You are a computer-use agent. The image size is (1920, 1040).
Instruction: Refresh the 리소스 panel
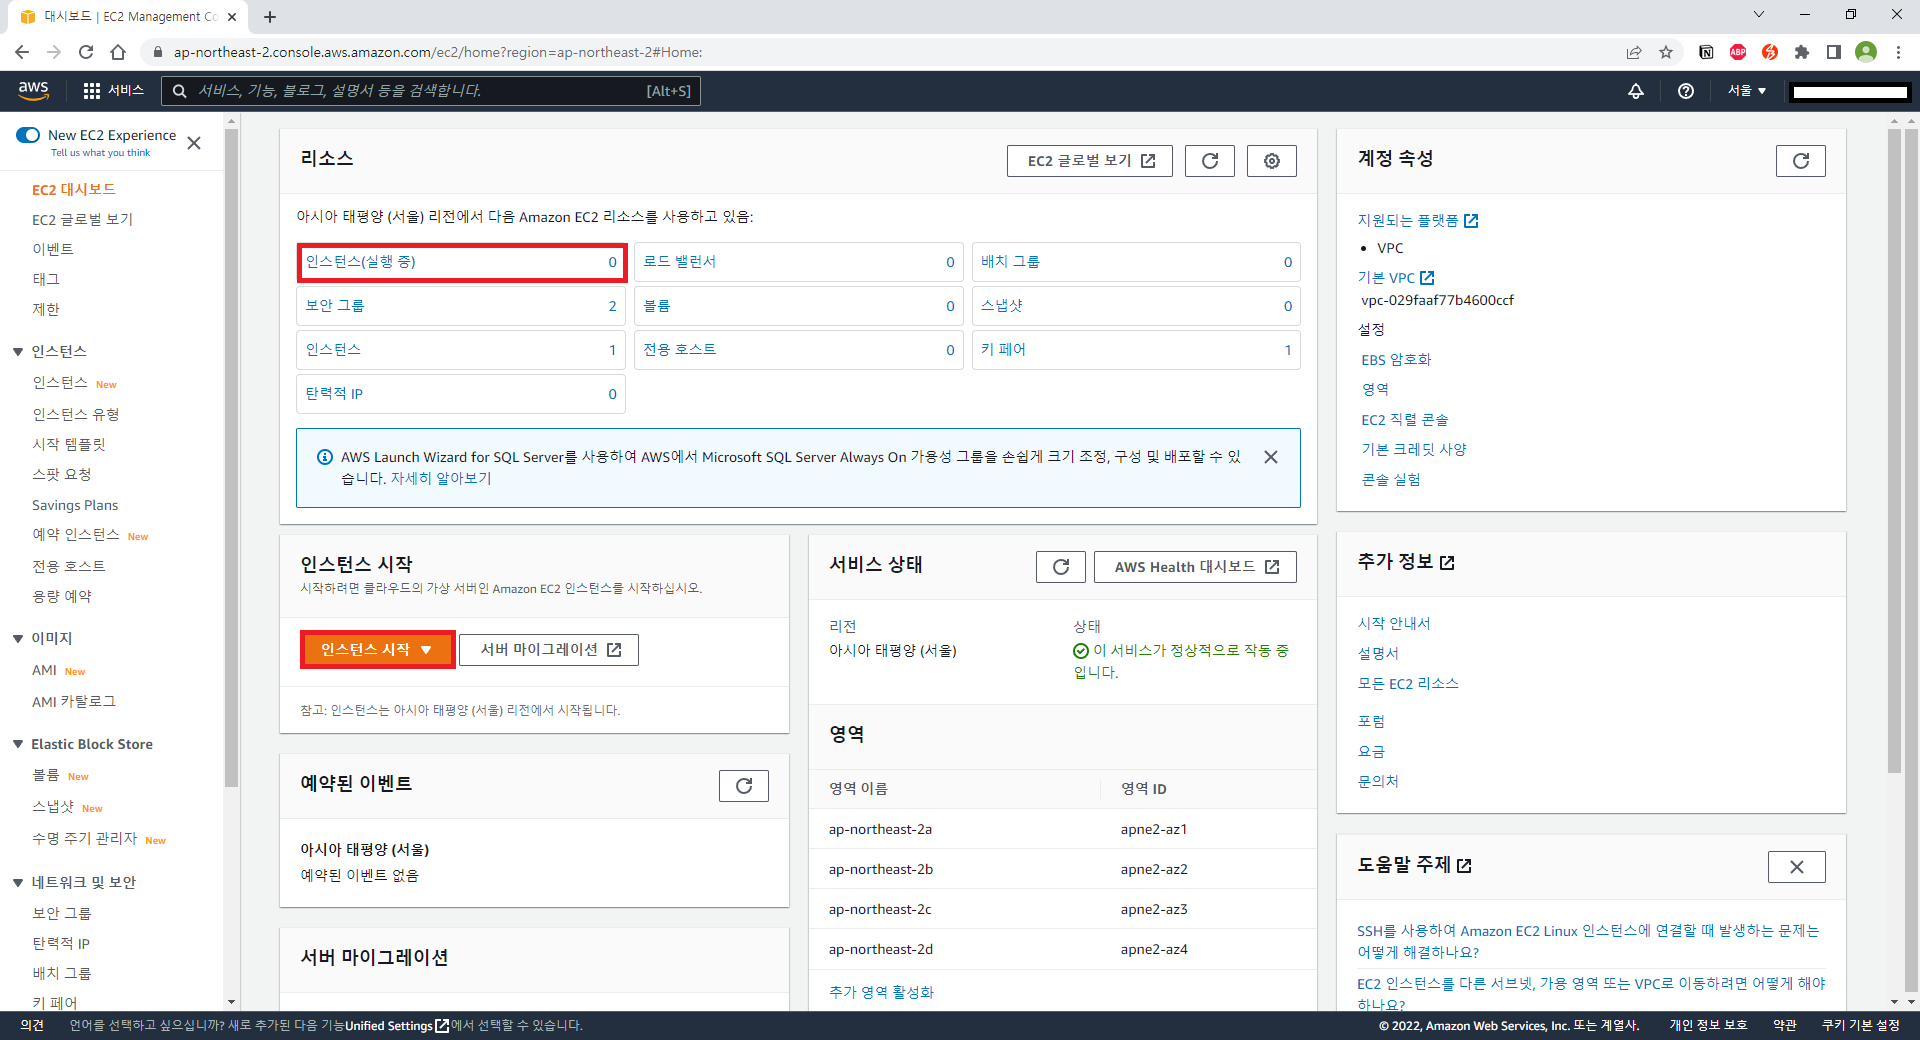(1210, 161)
